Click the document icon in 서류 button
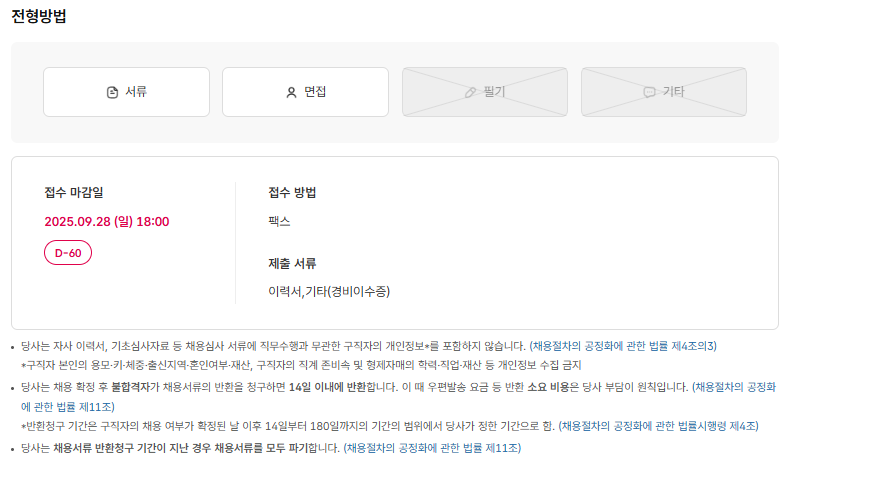The image size is (876, 491). coord(112,92)
